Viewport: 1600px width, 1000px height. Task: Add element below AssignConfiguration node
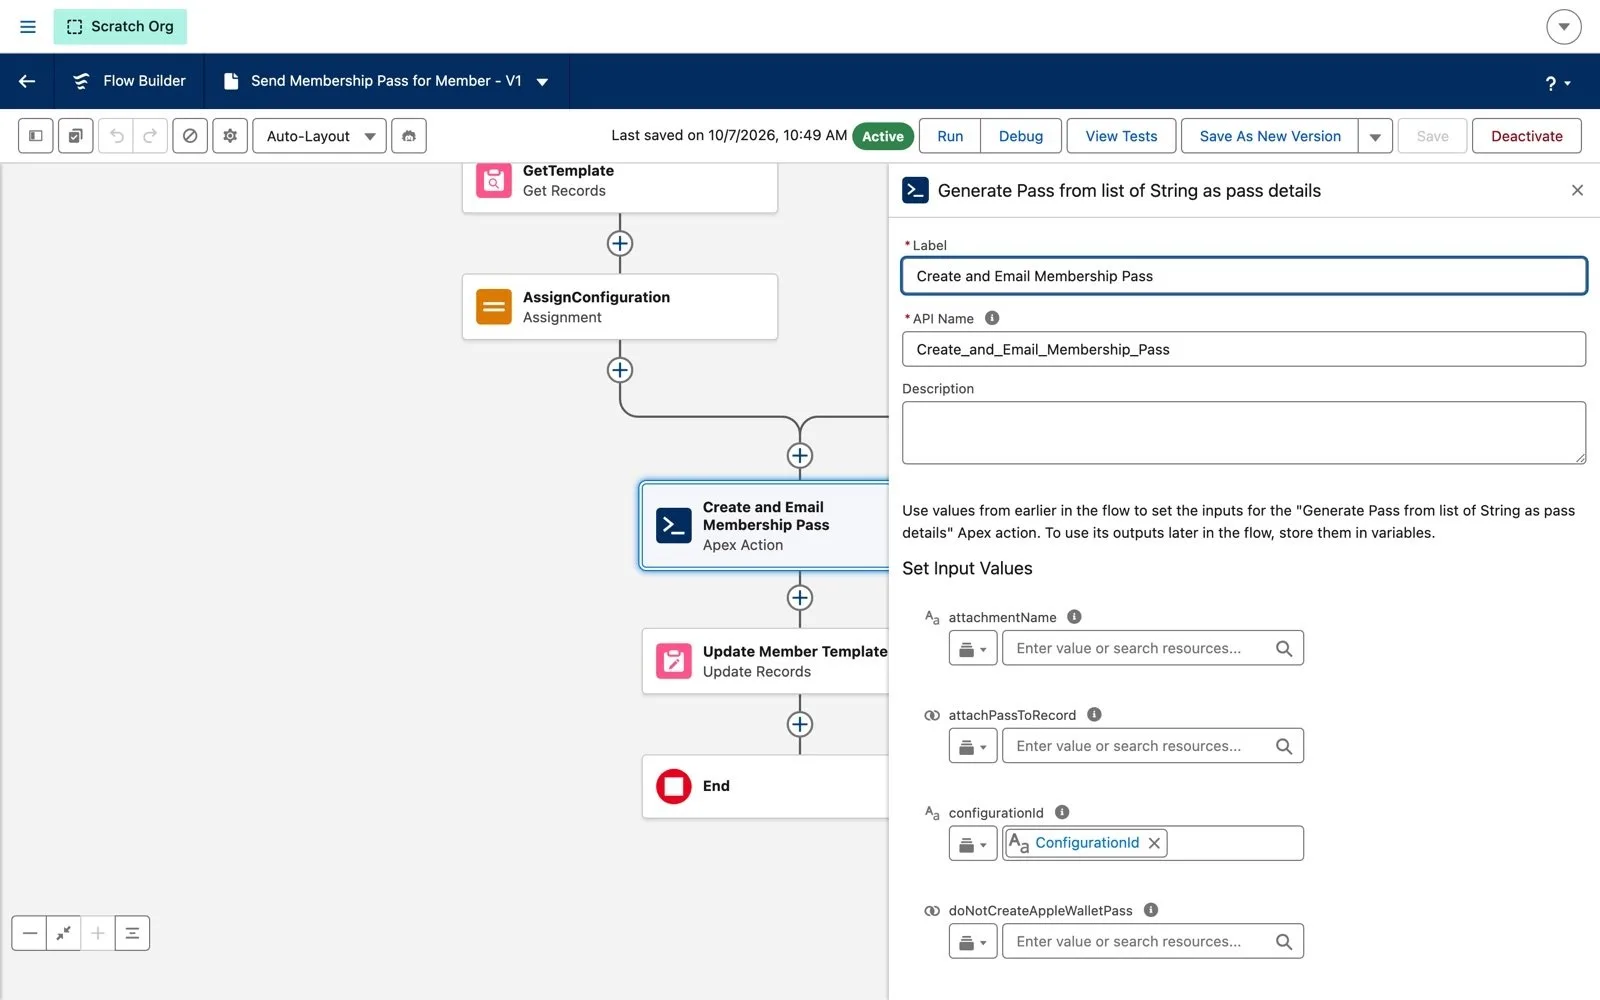620,370
